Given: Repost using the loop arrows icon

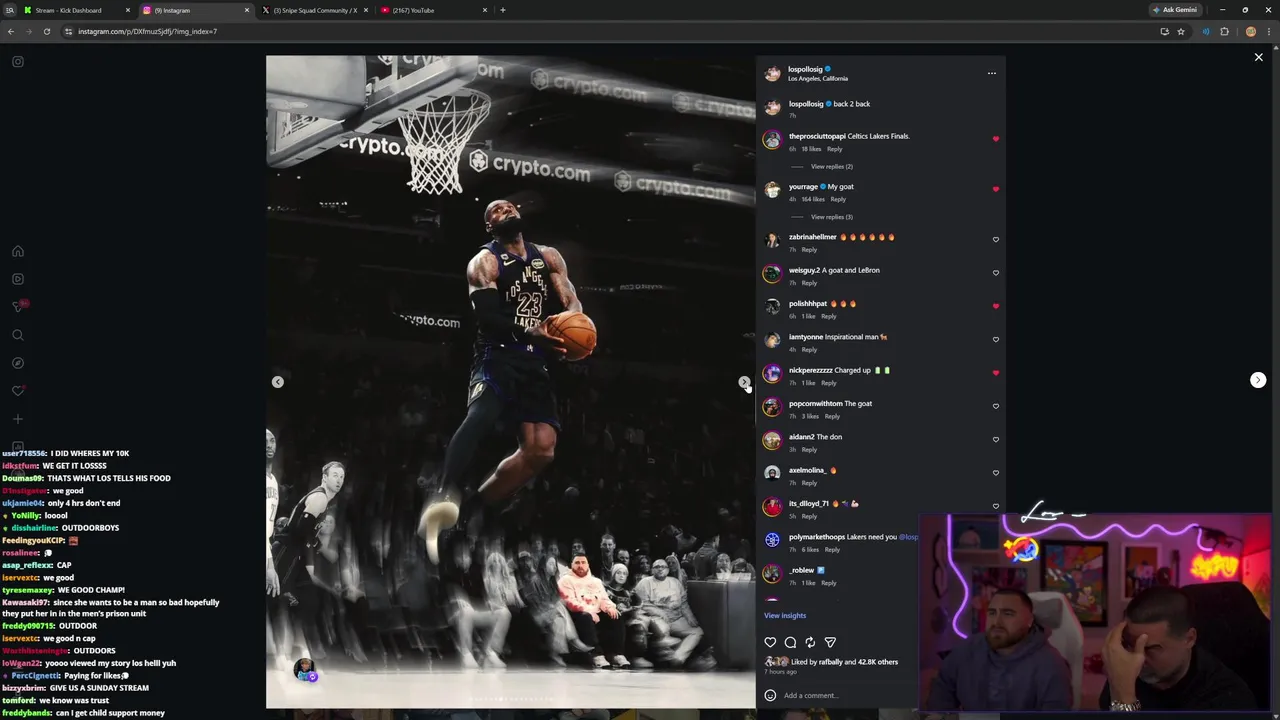Looking at the screenshot, I should click(x=810, y=642).
